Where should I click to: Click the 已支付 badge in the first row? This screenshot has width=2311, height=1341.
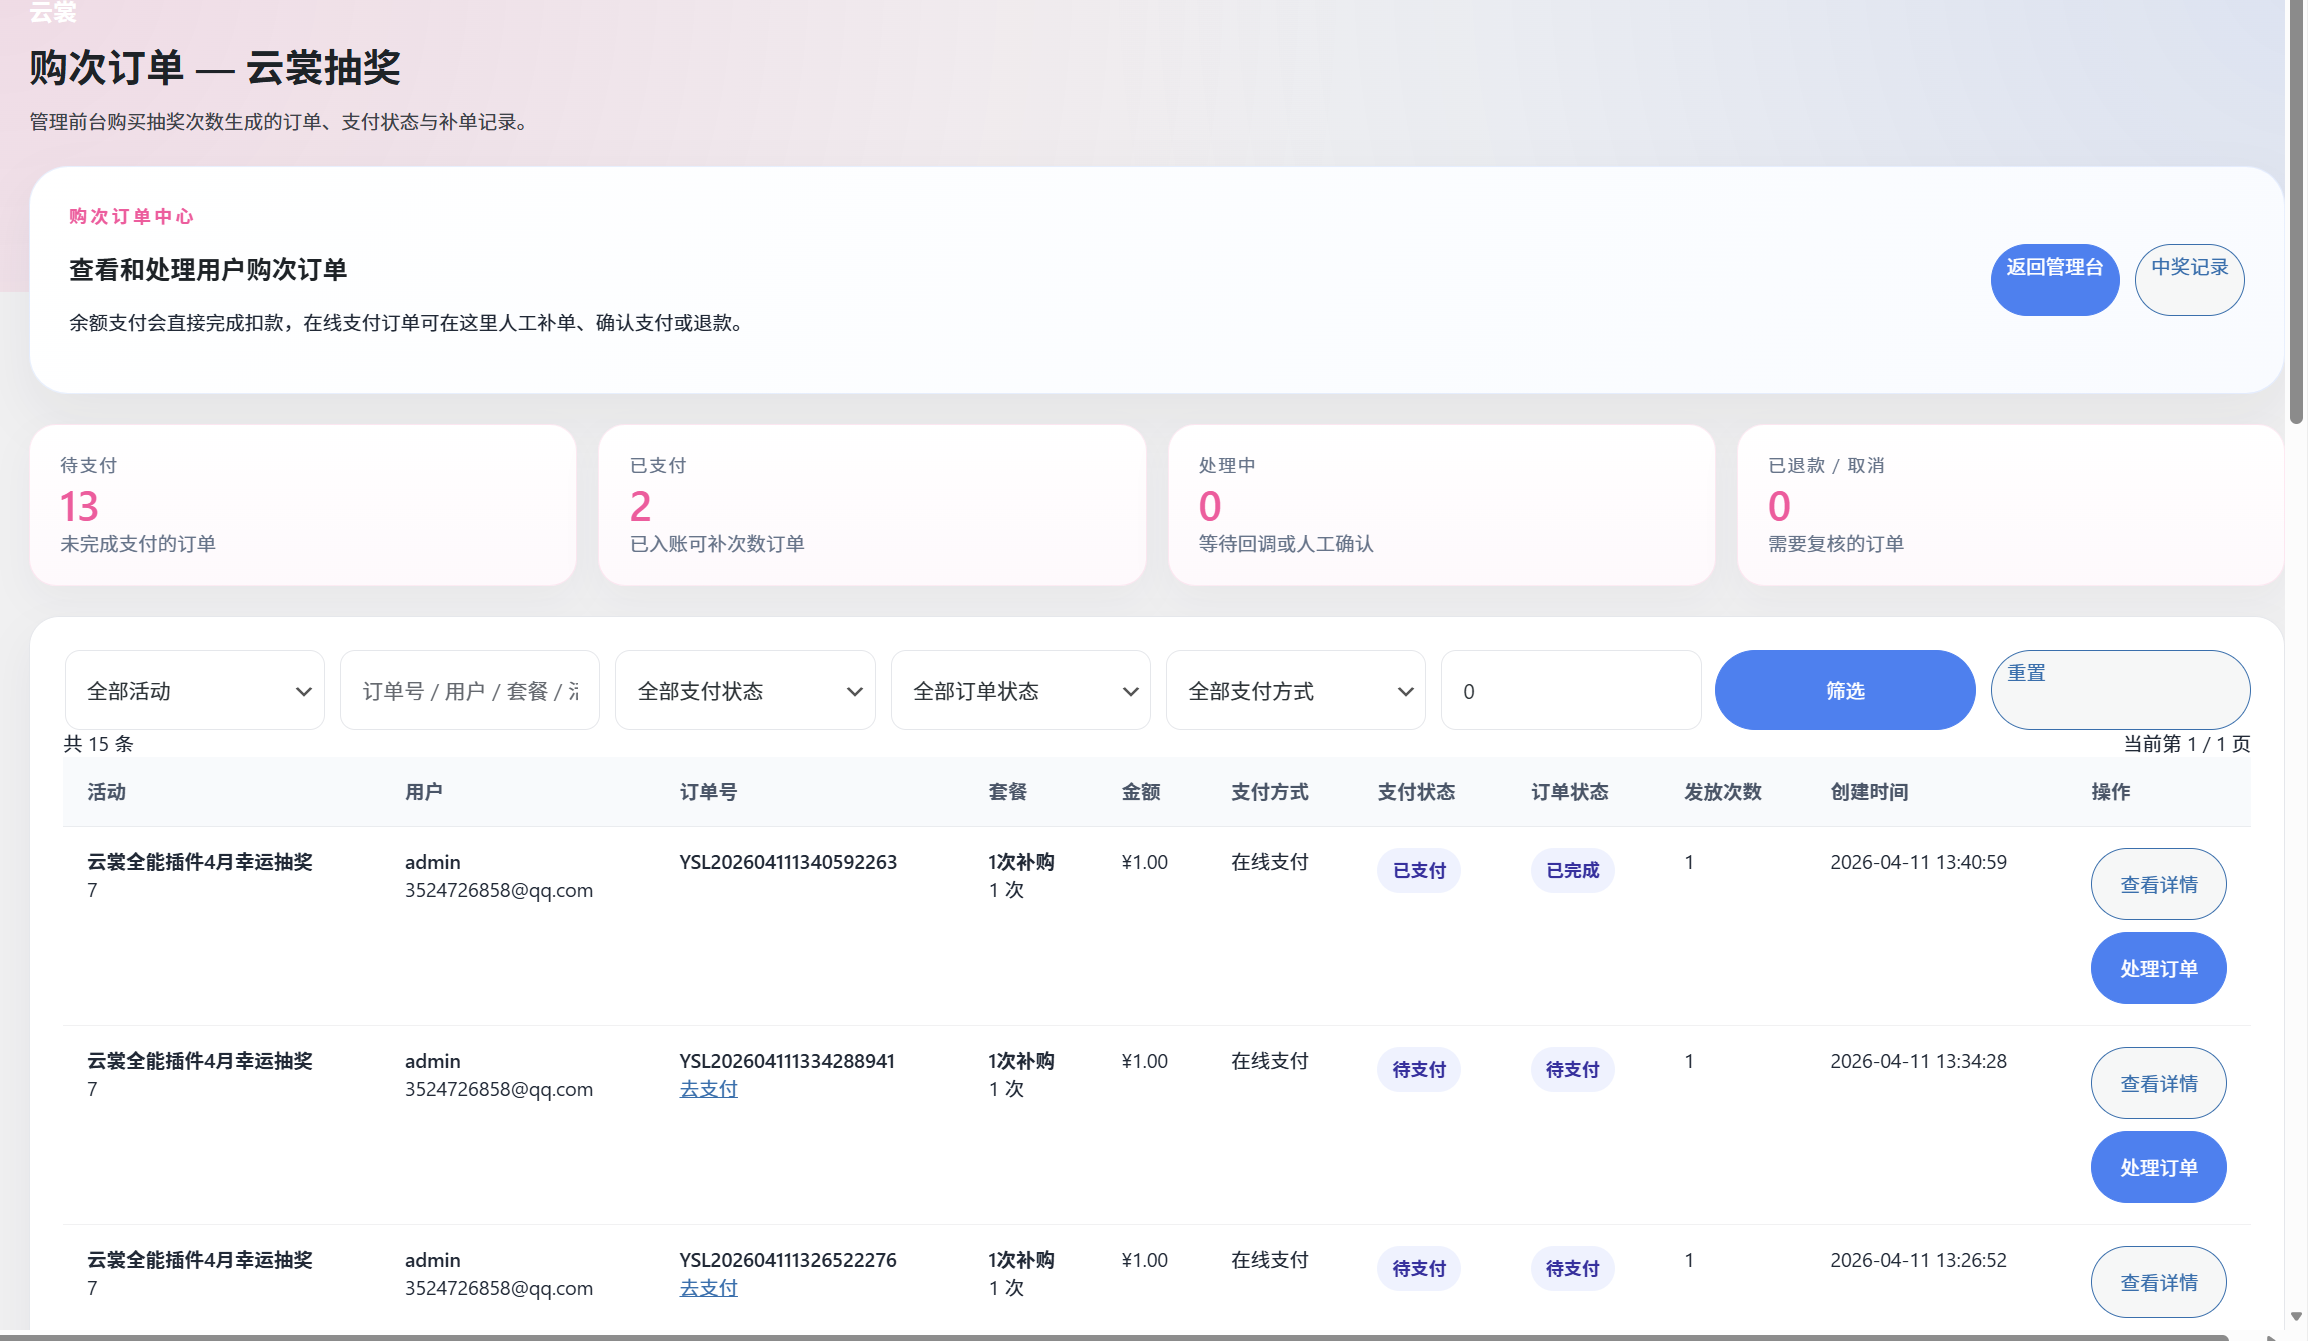click(1419, 871)
